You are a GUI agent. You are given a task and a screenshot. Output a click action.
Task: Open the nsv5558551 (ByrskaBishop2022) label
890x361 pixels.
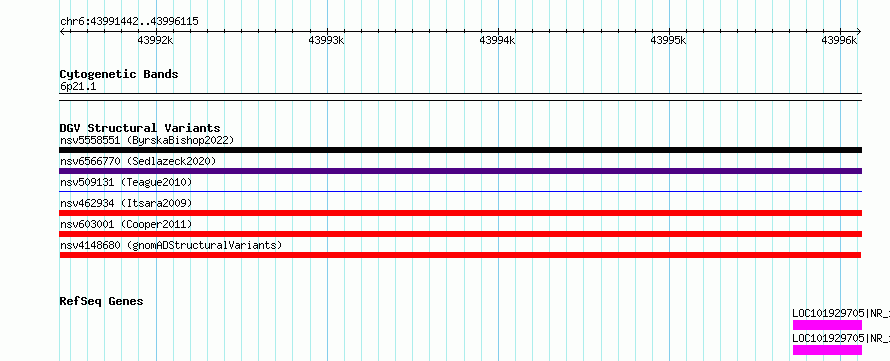tap(147, 140)
